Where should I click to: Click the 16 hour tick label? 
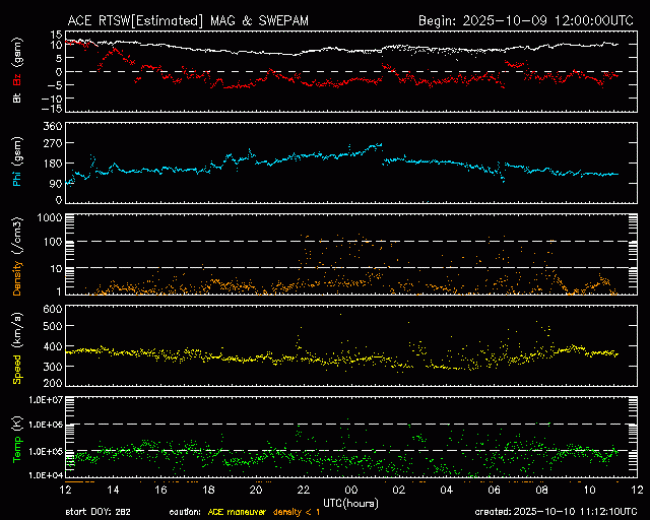pyautogui.click(x=160, y=490)
